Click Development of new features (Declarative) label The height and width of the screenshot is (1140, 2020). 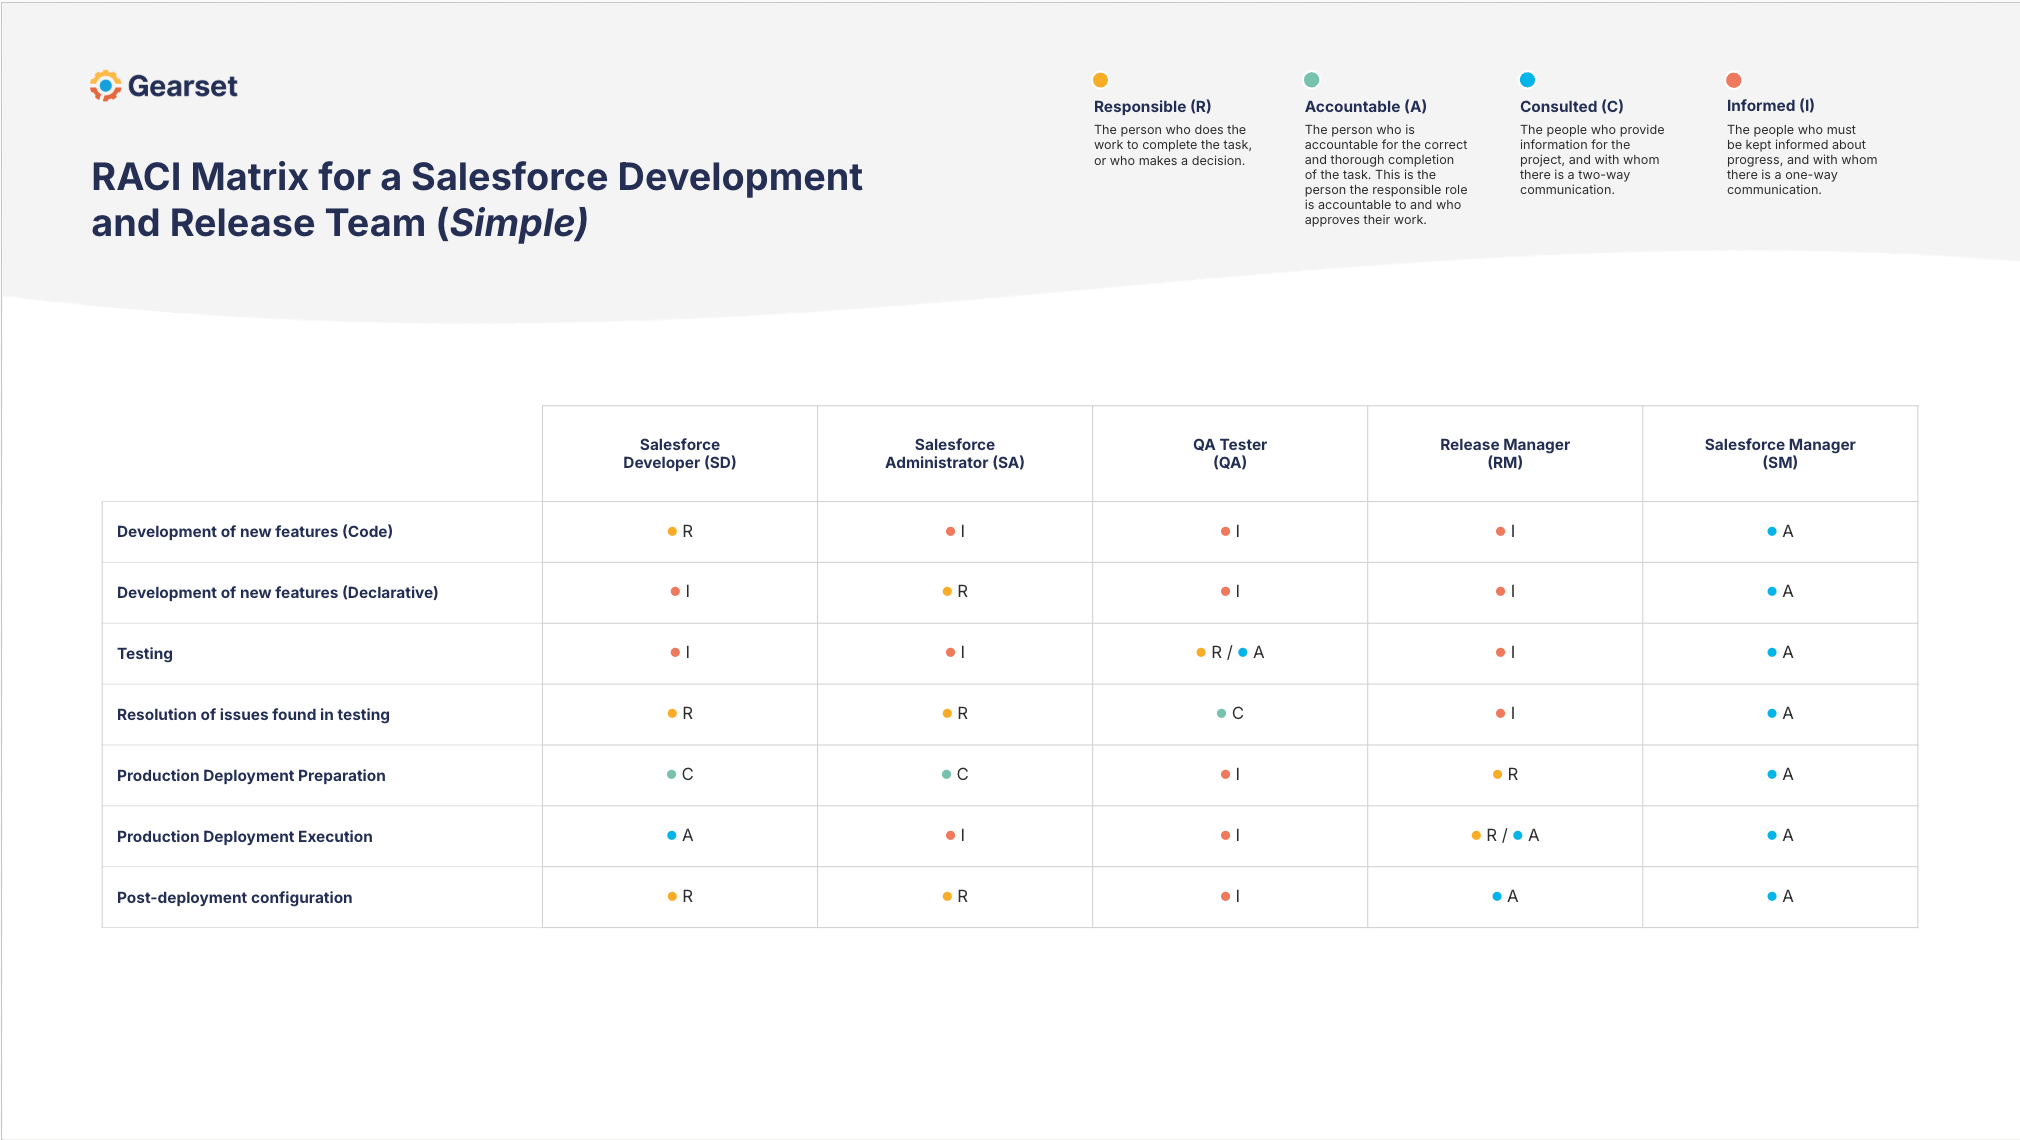tap(277, 592)
